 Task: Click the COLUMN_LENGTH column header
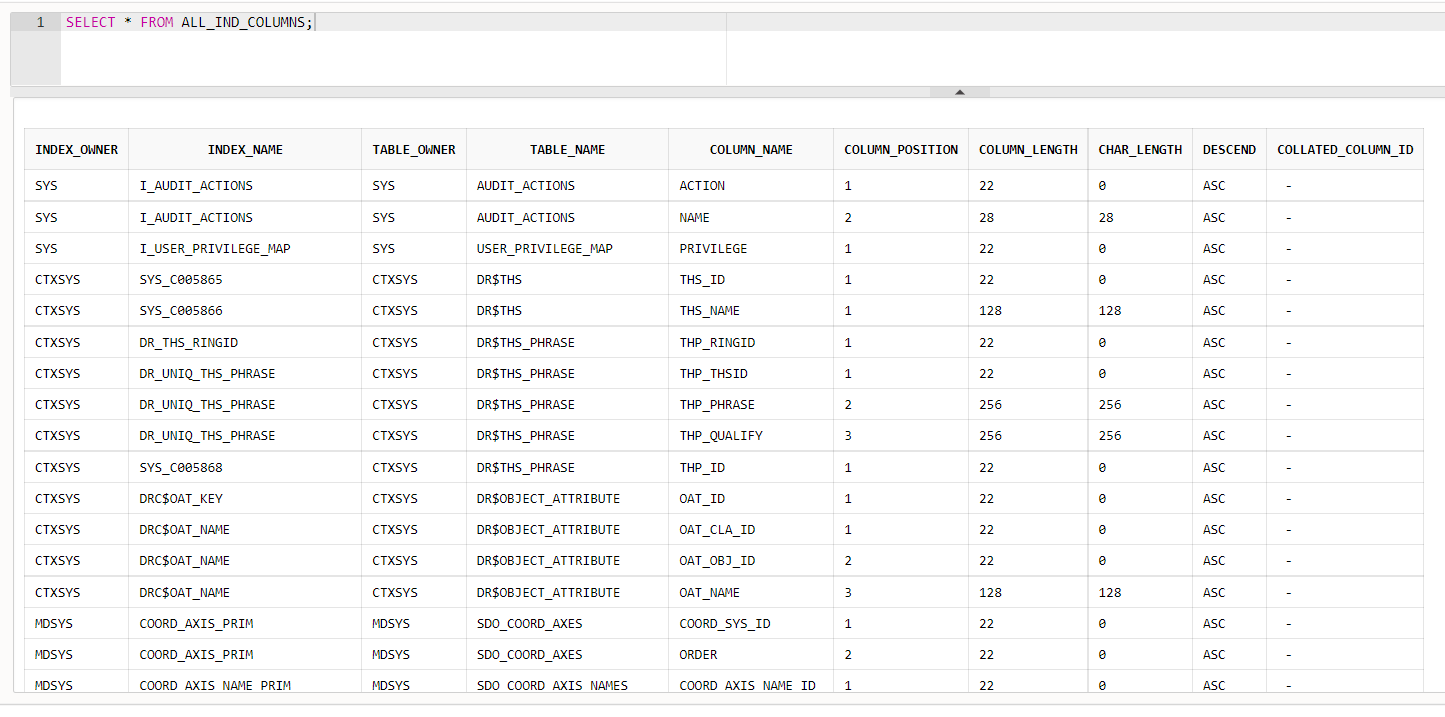pos(1028,150)
